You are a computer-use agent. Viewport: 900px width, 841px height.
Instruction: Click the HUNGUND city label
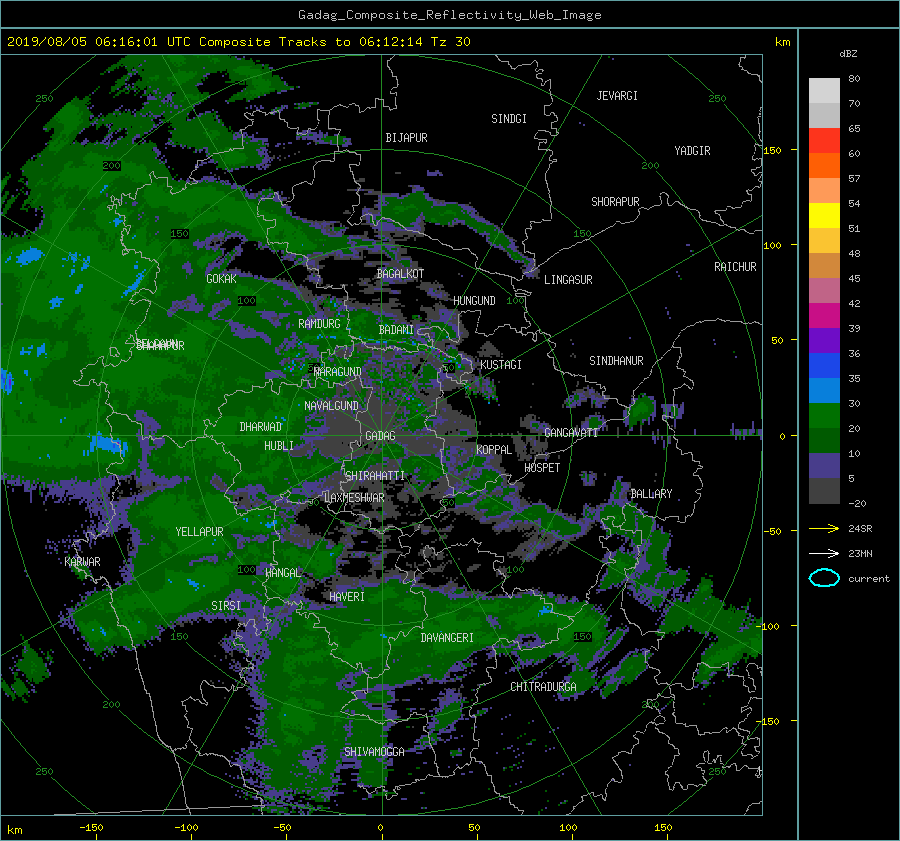pyautogui.click(x=474, y=301)
